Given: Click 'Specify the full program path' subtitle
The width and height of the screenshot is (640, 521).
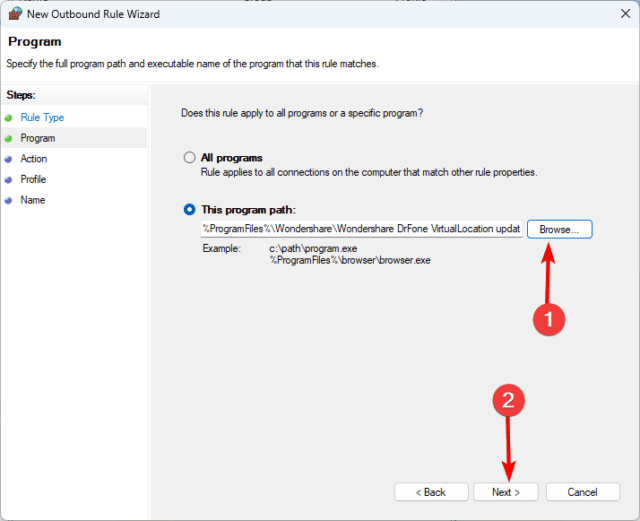Looking at the screenshot, I should 192,64.
